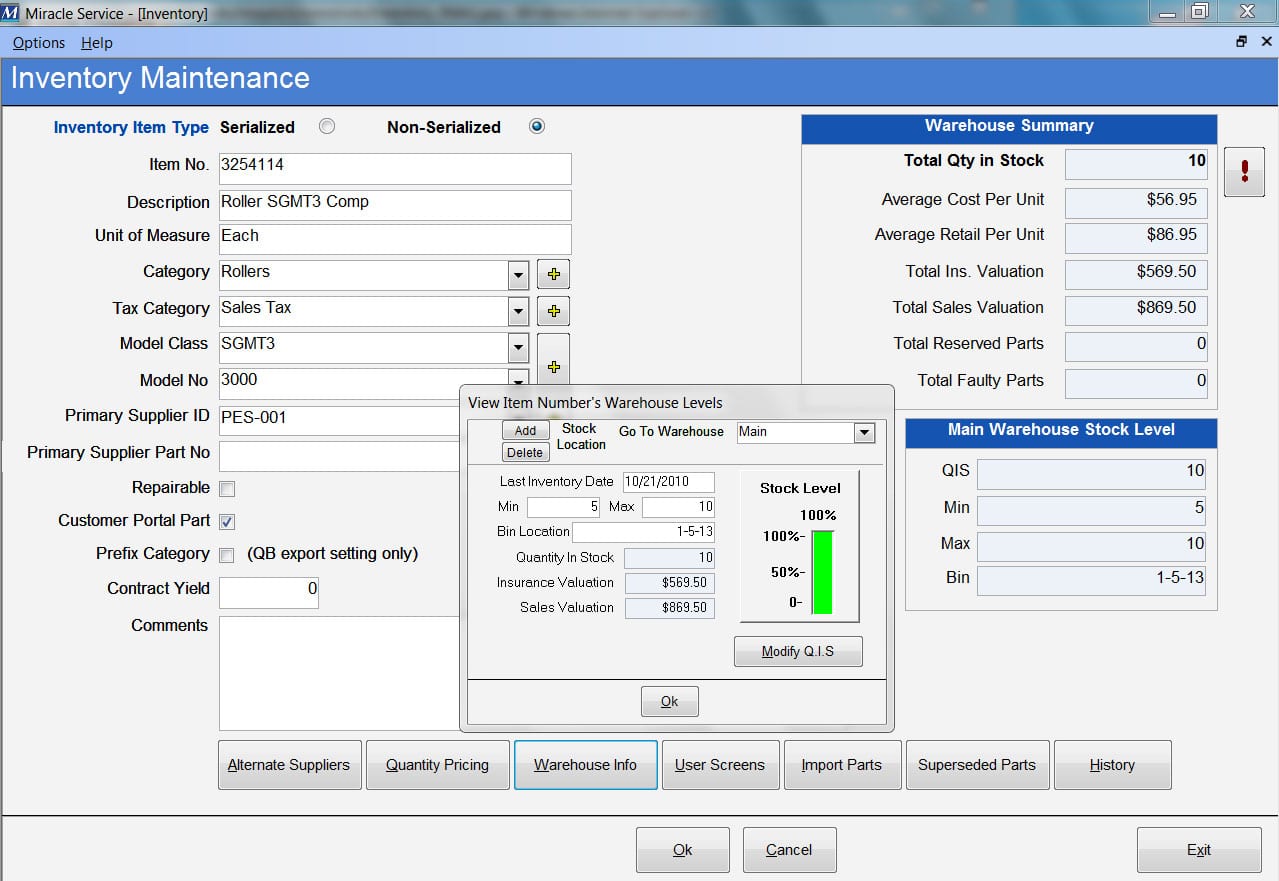Select the Non-Serialized radio button

[537, 127]
